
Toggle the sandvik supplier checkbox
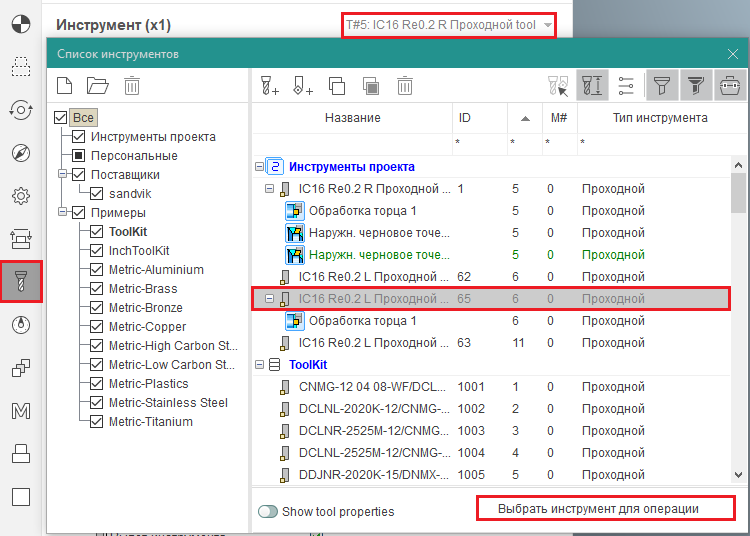[97, 194]
